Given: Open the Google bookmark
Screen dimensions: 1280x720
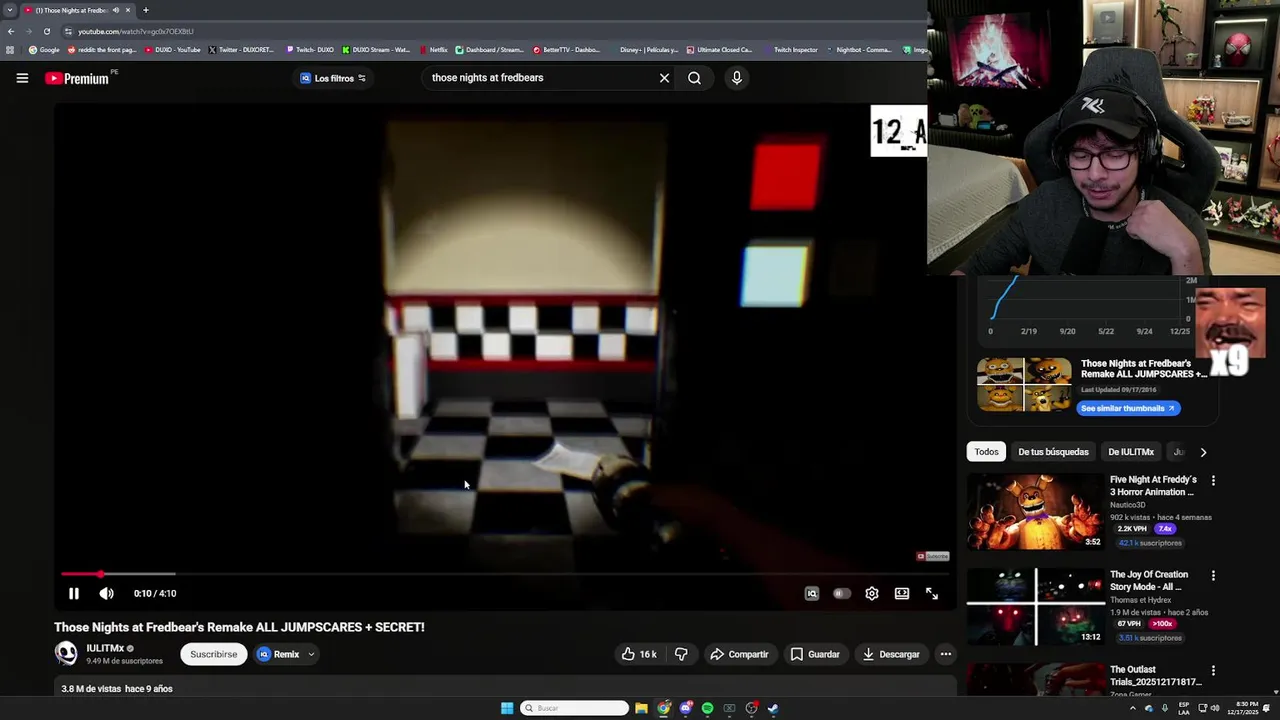Looking at the screenshot, I should point(45,49).
